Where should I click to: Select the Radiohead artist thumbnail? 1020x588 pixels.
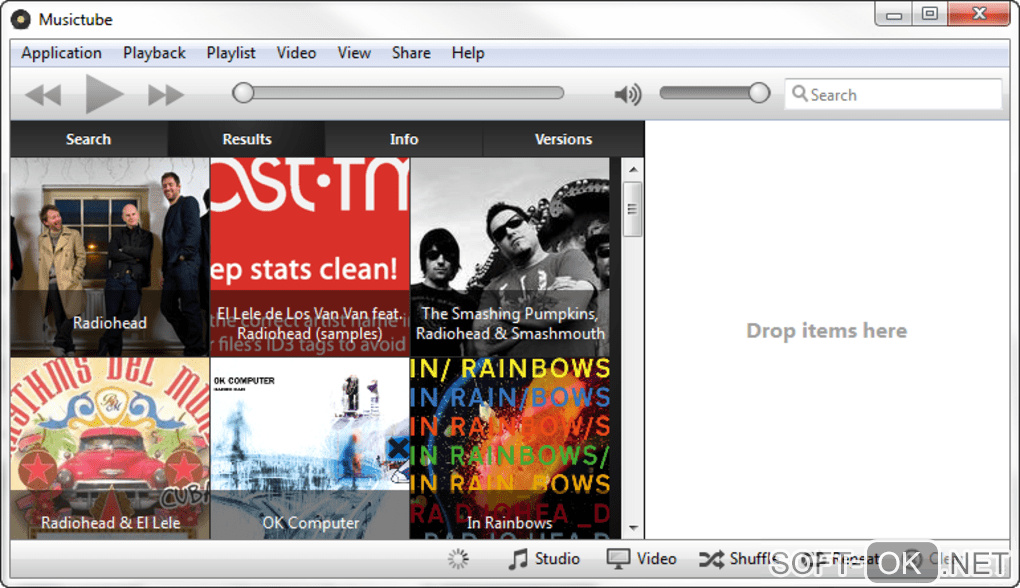110,257
